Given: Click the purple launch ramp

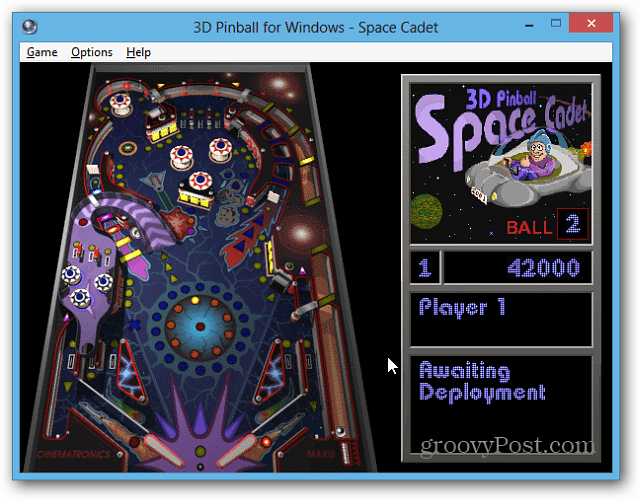Looking at the screenshot, I should pos(131,220).
